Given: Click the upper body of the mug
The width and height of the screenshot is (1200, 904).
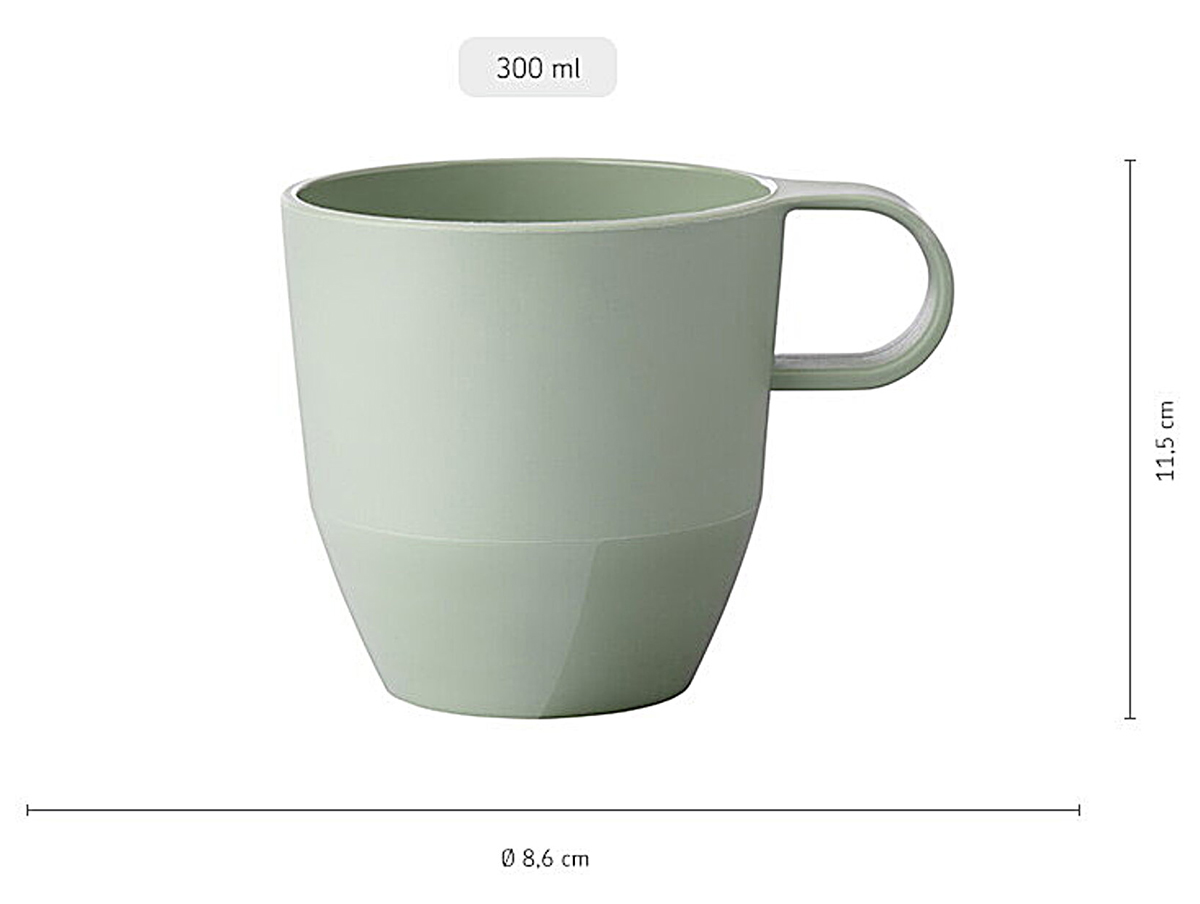Looking at the screenshot, I should 530,370.
